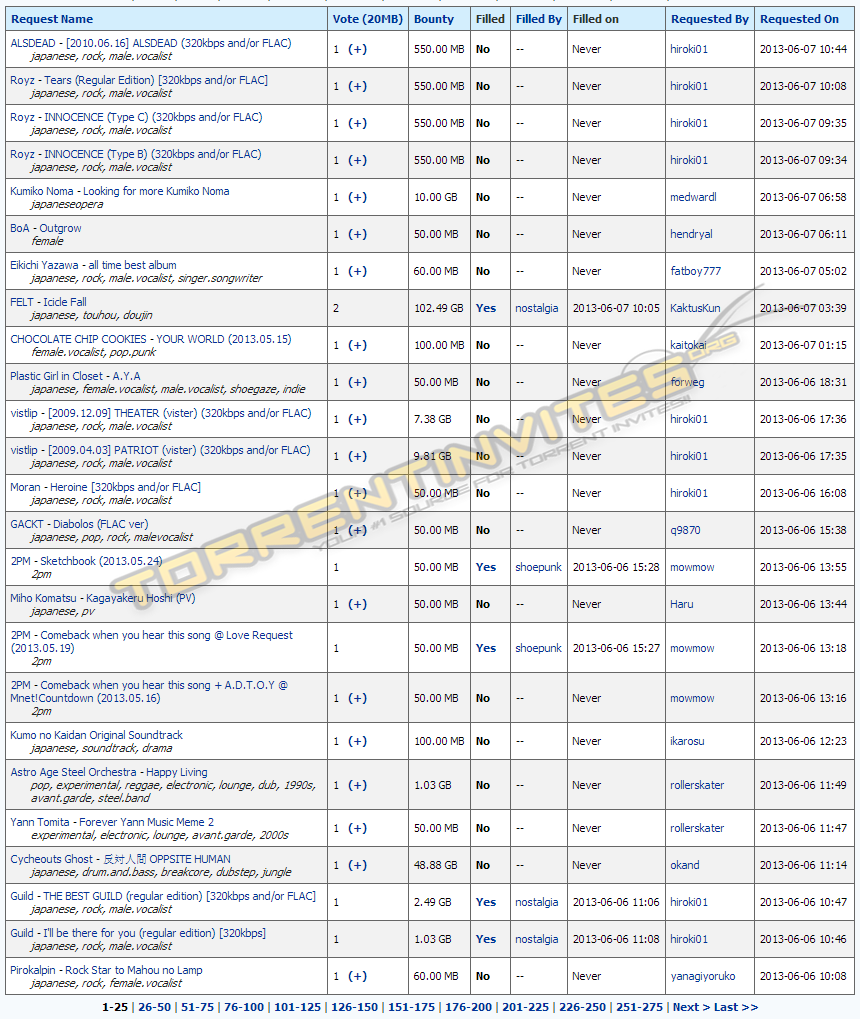
Task: Open vistlip PATRIOT (vister) request
Action: tap(160, 451)
